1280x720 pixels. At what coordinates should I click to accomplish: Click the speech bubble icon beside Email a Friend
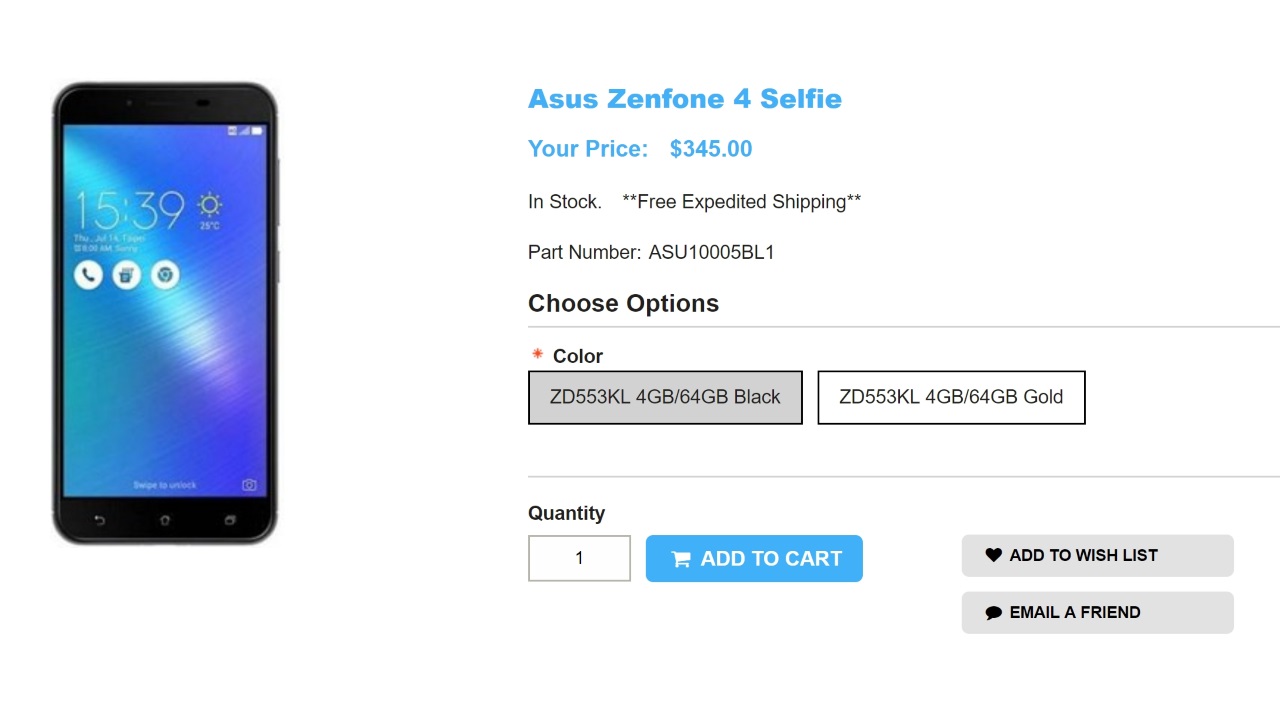993,613
